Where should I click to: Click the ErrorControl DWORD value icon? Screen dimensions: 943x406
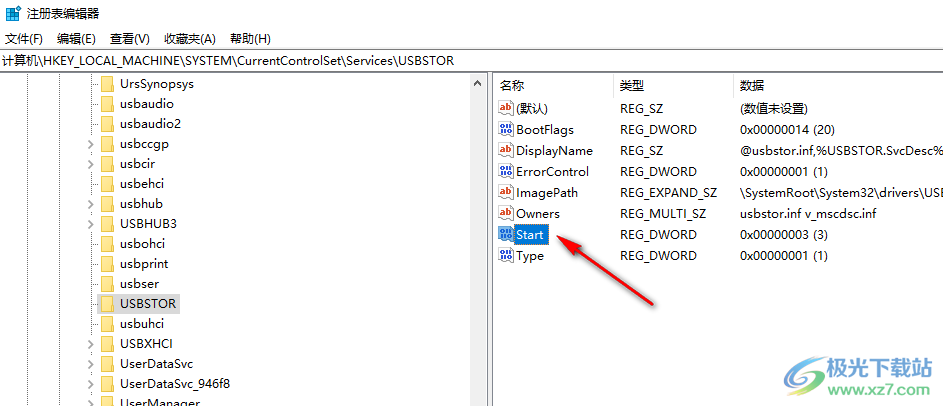(x=506, y=171)
